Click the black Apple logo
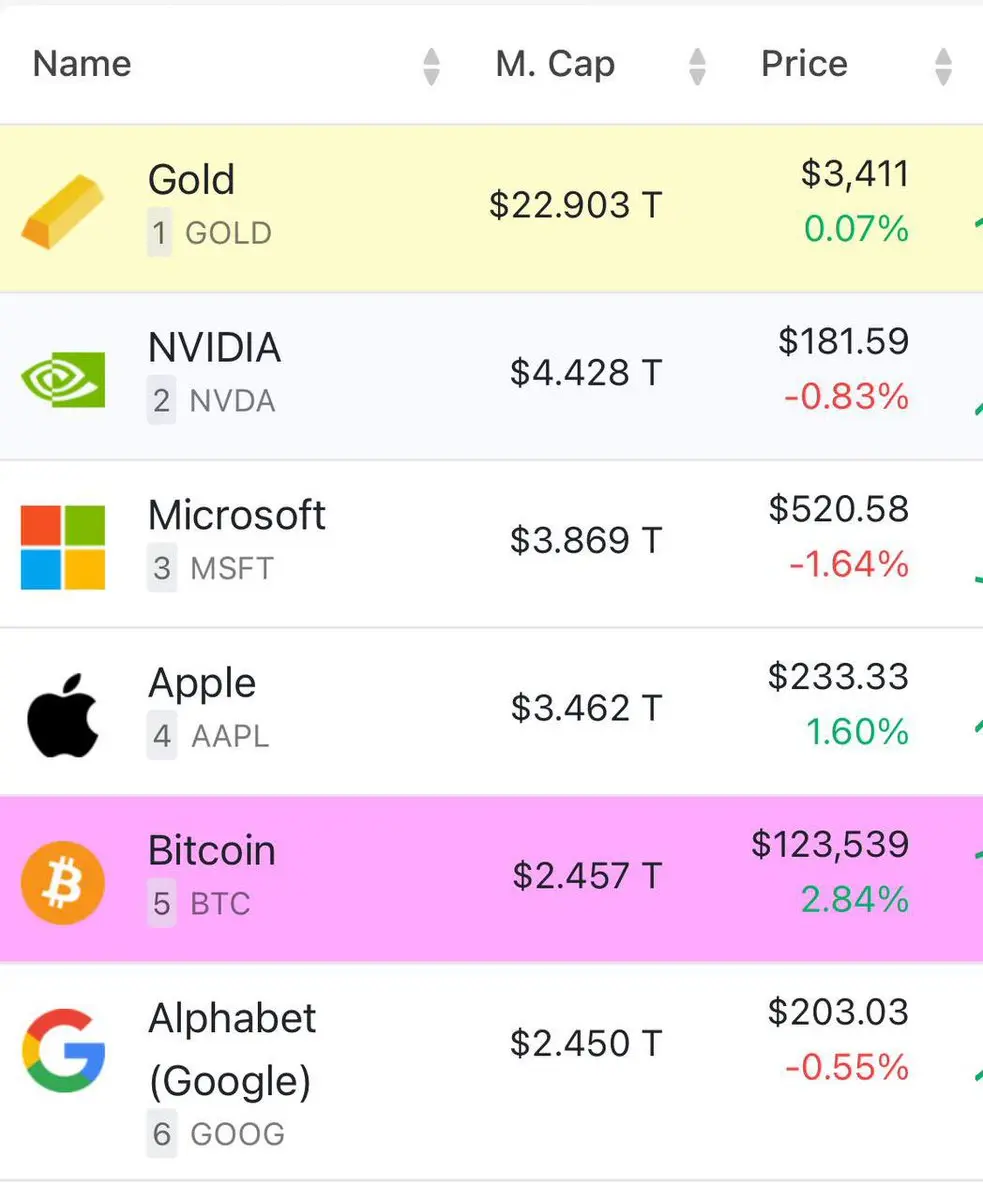 click(62, 714)
